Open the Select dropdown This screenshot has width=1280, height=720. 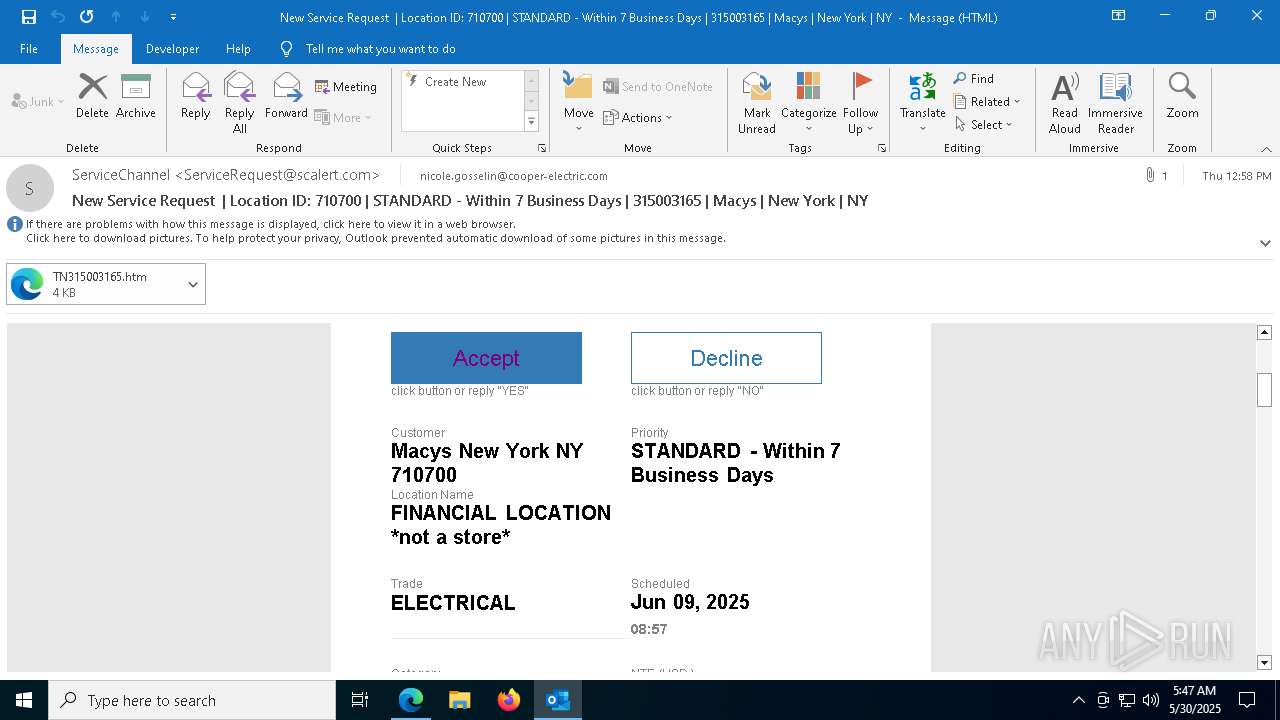(984, 124)
